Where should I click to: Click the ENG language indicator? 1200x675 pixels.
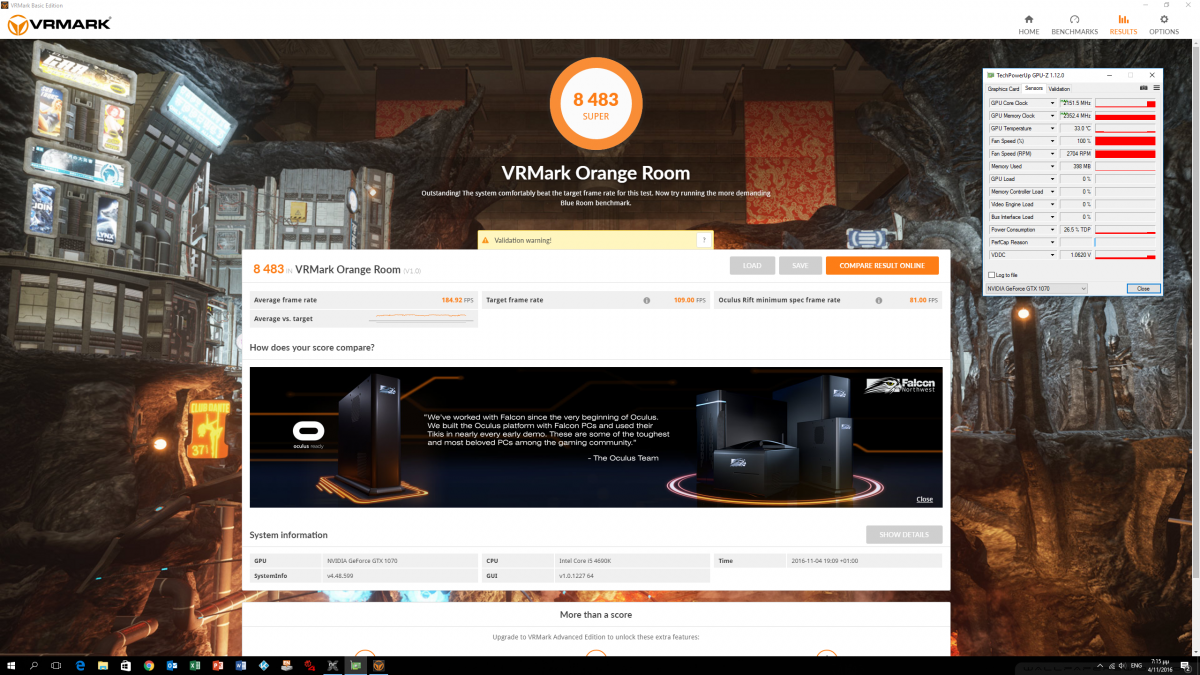1134,665
